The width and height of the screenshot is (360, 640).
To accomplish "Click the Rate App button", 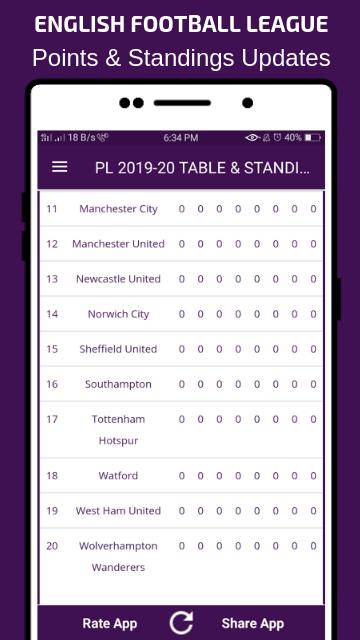I will [110, 624].
